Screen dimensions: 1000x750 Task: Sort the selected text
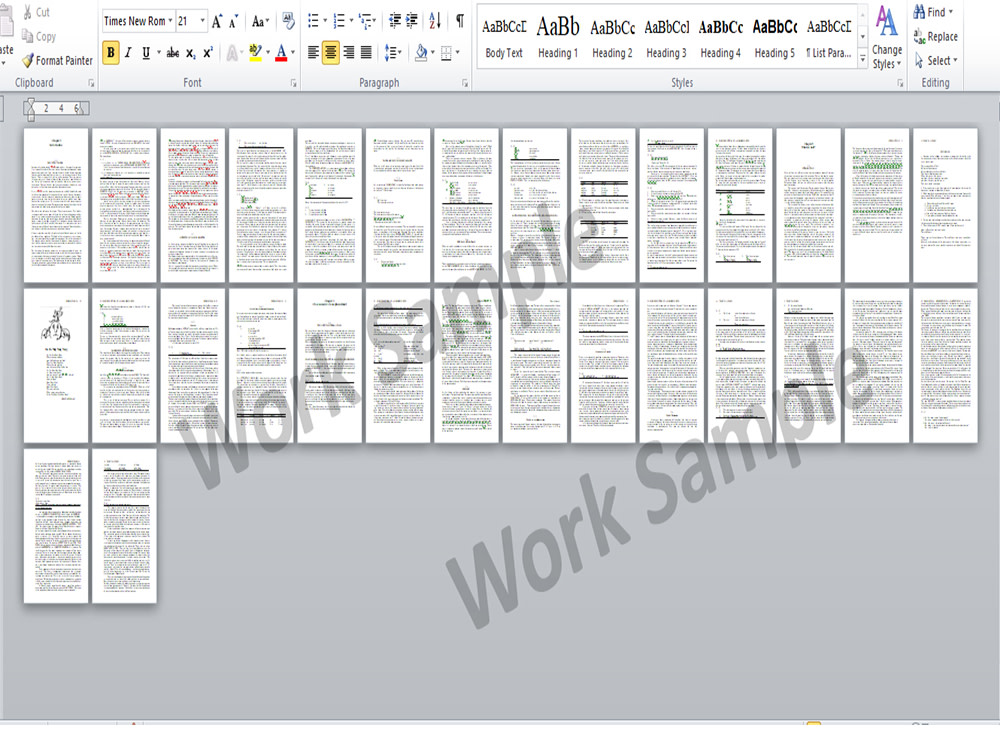point(435,22)
